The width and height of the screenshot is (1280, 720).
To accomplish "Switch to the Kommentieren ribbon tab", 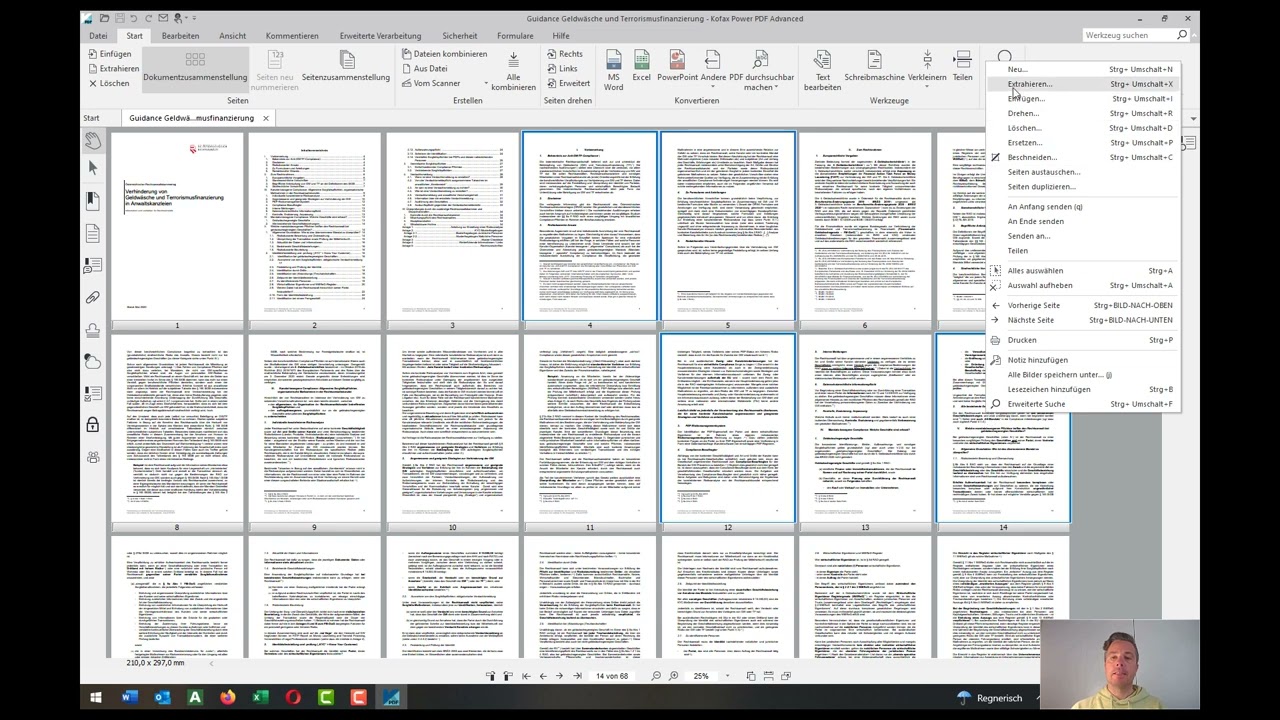I will tap(292, 36).
